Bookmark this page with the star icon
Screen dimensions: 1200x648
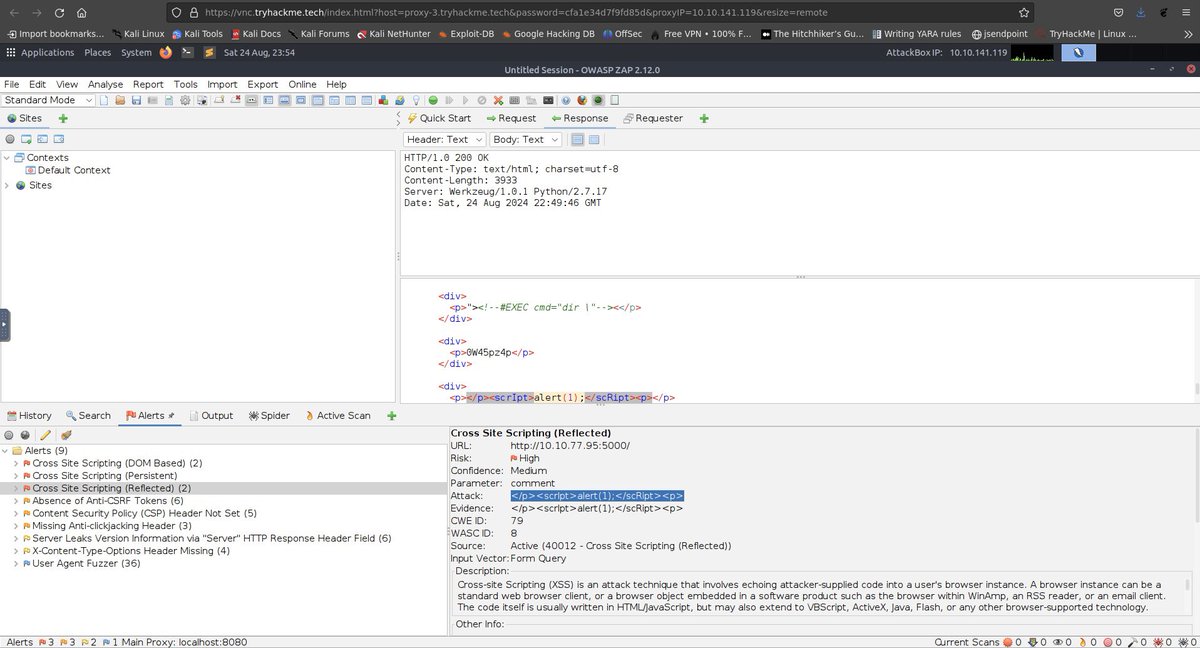1023,13
